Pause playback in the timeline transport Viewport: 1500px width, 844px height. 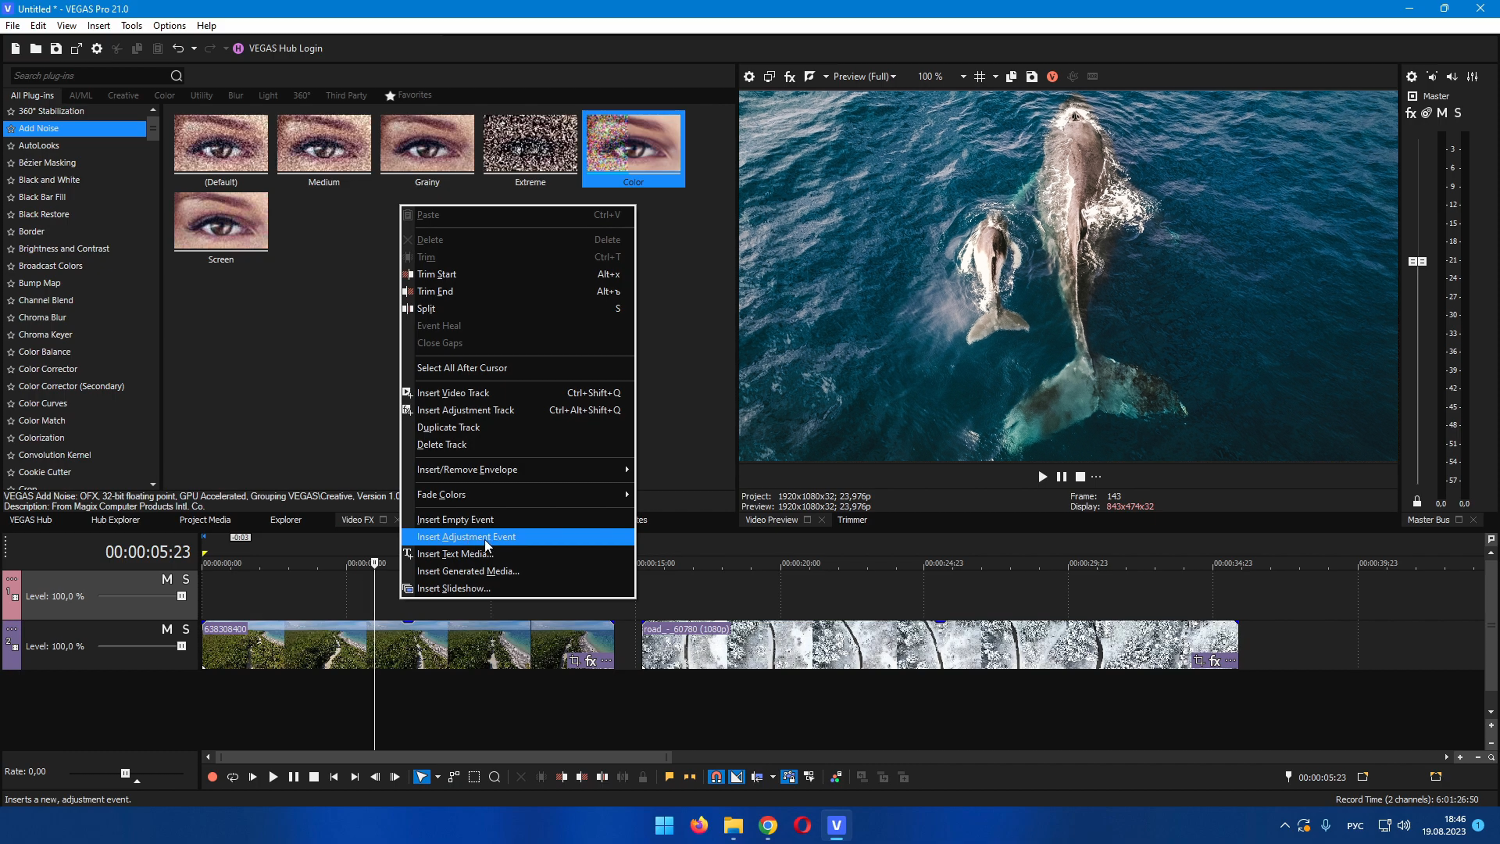294,777
